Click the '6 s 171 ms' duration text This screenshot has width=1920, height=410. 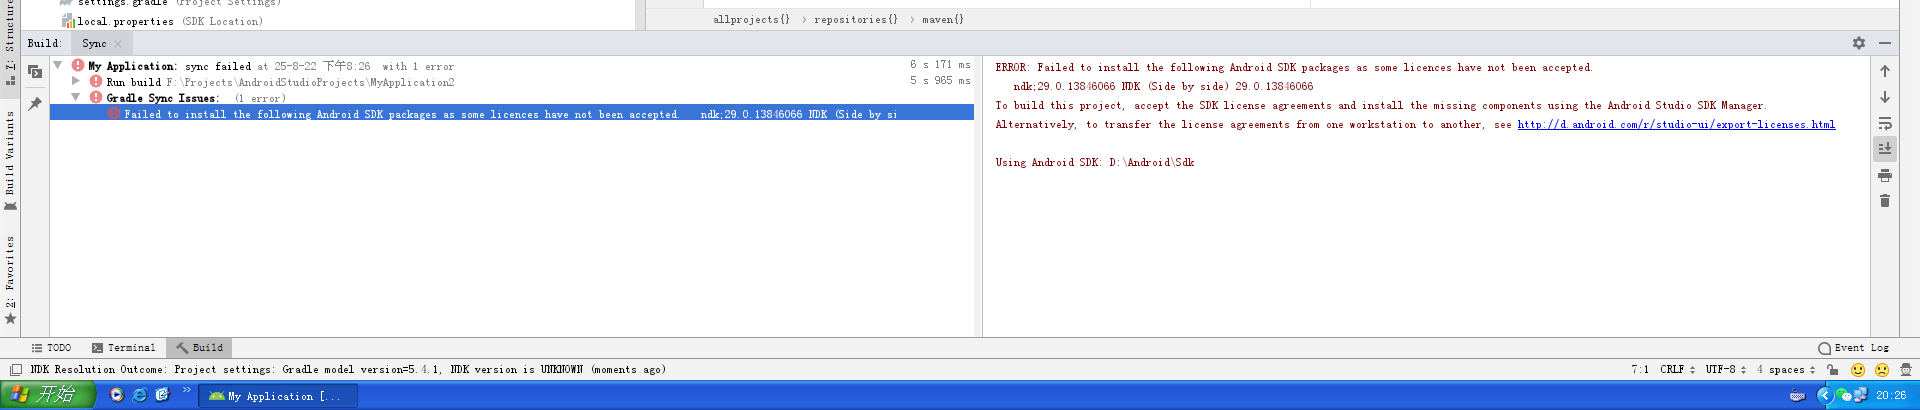pos(940,65)
